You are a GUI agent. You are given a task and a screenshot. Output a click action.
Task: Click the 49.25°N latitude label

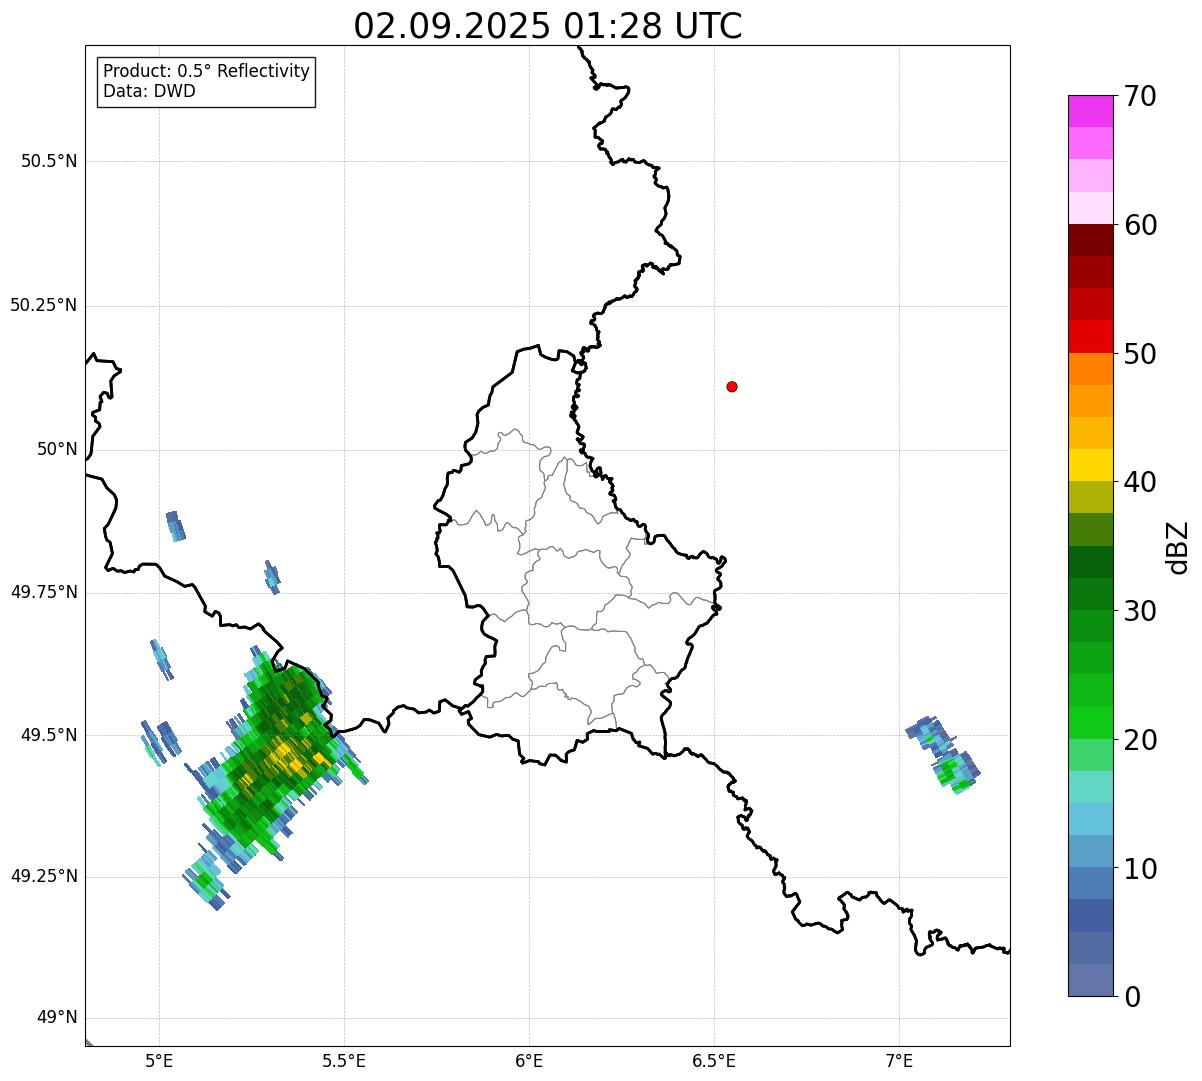pos(44,876)
